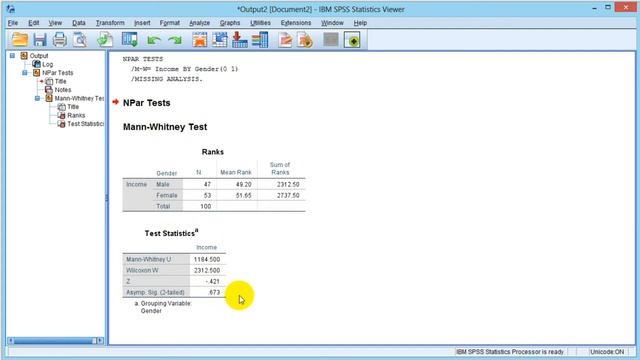The image size is (640, 360).
Task: Open a file with the folder icon
Action: 19,40
